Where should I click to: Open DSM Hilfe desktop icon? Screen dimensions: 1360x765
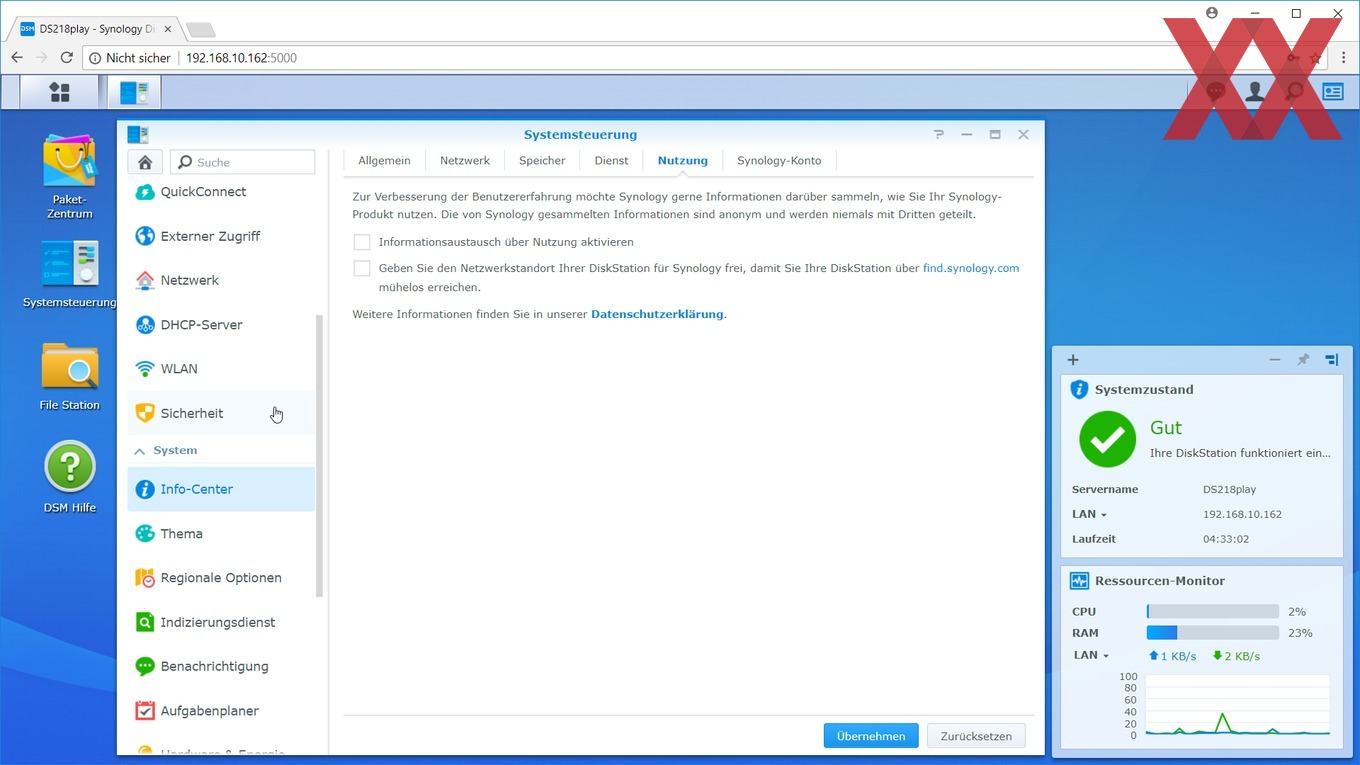coord(70,478)
